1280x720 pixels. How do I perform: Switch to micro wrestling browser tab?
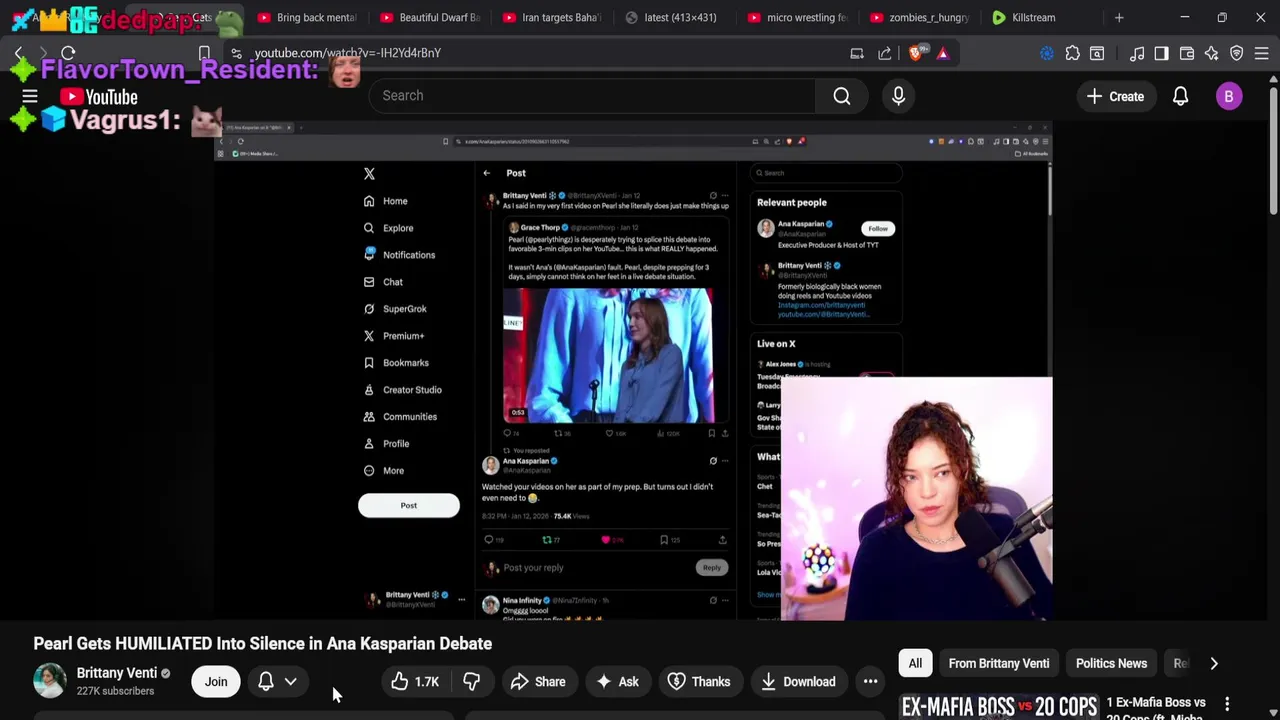[x=797, y=17]
